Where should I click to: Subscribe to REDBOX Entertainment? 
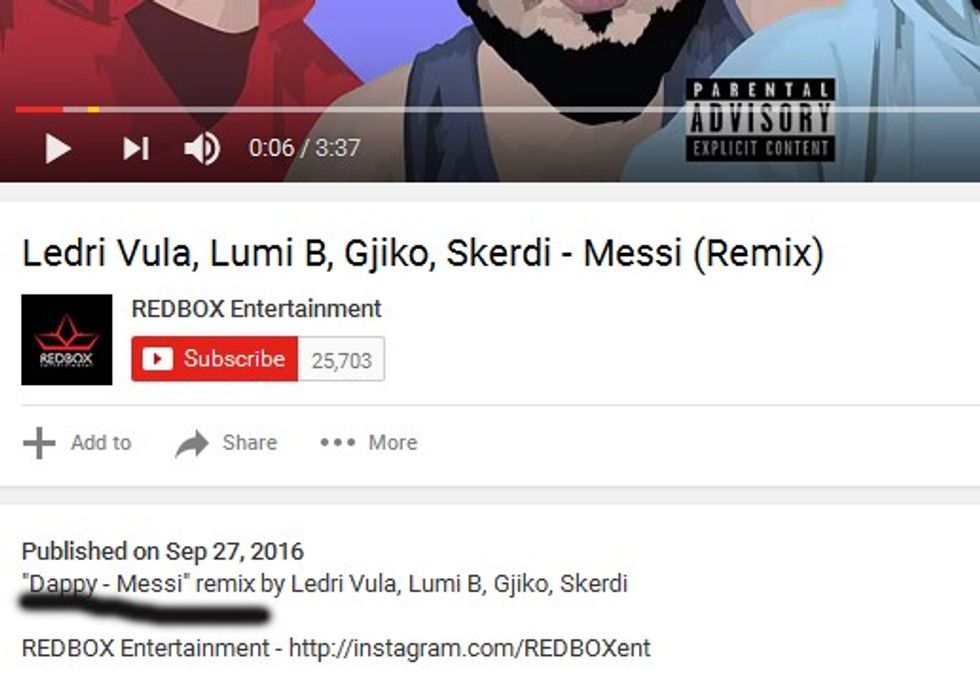click(214, 359)
